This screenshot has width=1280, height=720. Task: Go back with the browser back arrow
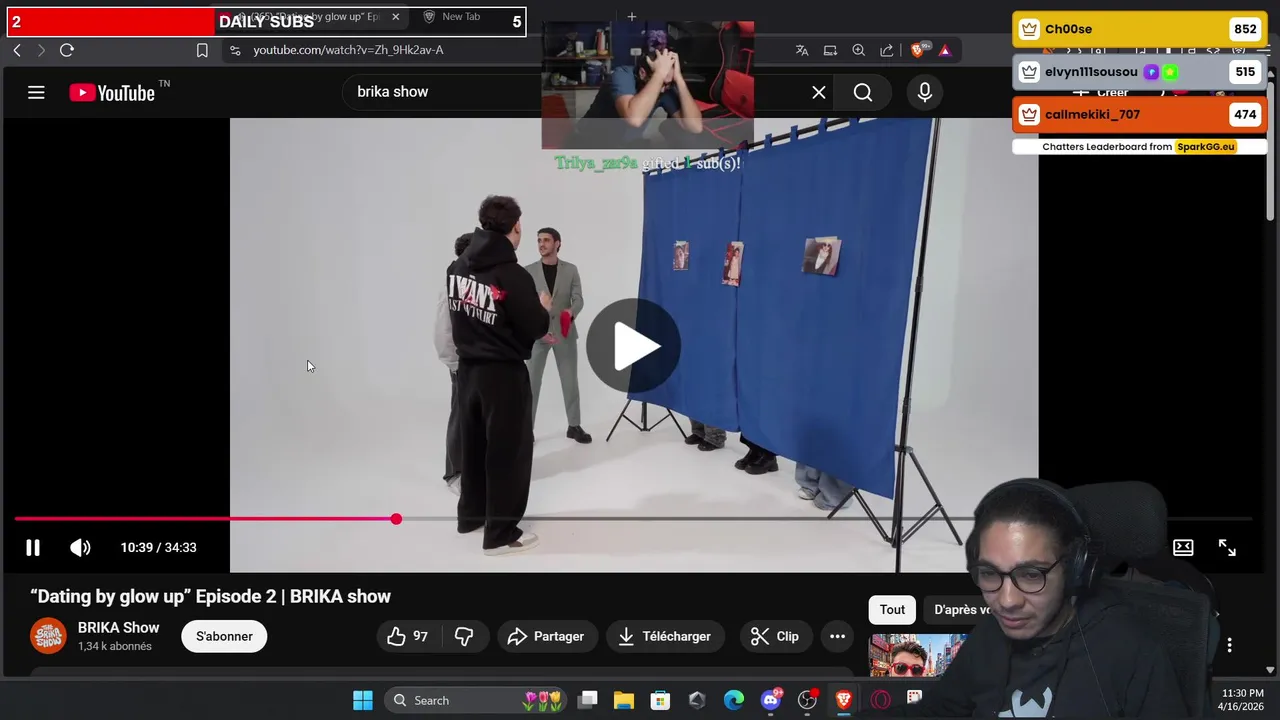point(17,50)
